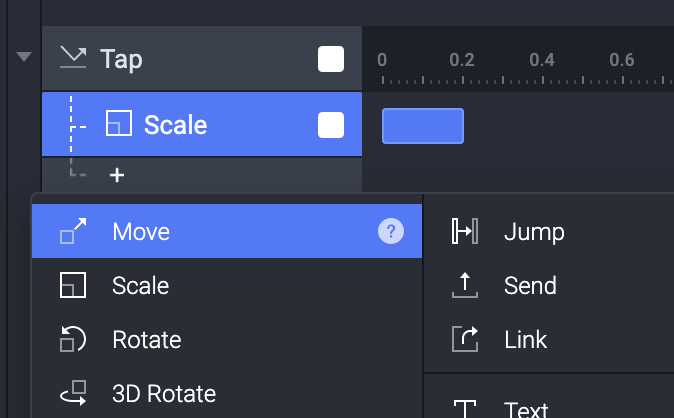
Task: Select the Tap trigger row label
Action: pos(121,59)
